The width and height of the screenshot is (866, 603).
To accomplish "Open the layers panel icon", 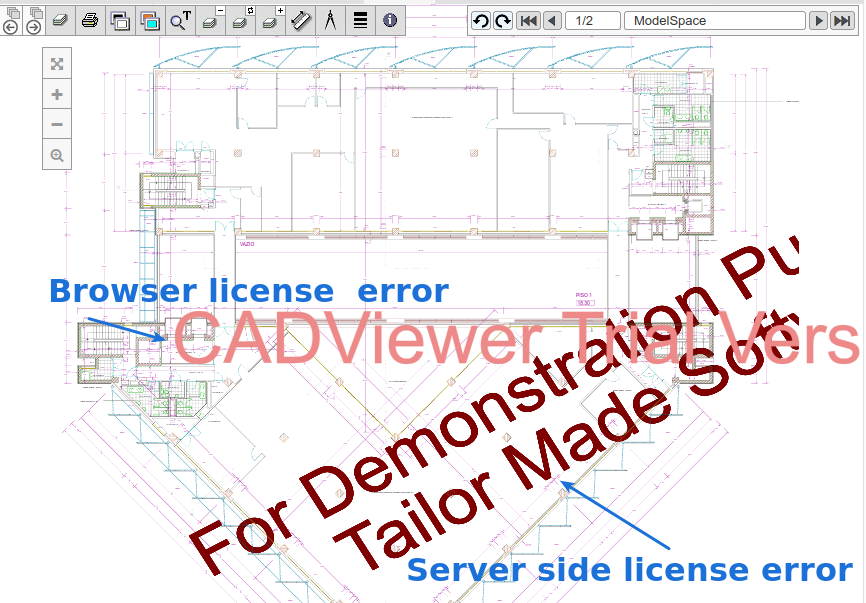I will point(60,20).
